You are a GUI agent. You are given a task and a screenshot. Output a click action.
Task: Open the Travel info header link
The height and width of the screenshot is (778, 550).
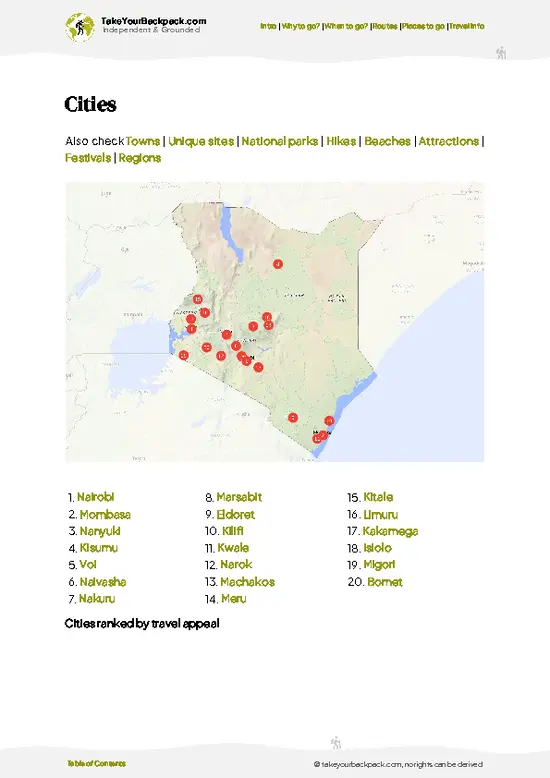click(x=467, y=26)
